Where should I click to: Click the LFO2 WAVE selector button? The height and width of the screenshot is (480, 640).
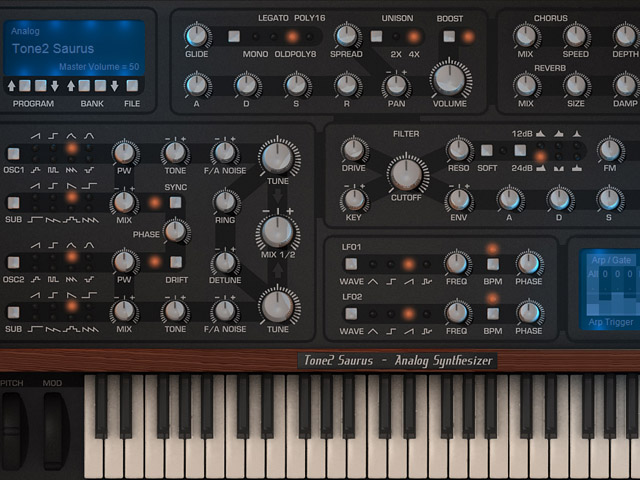(351, 314)
